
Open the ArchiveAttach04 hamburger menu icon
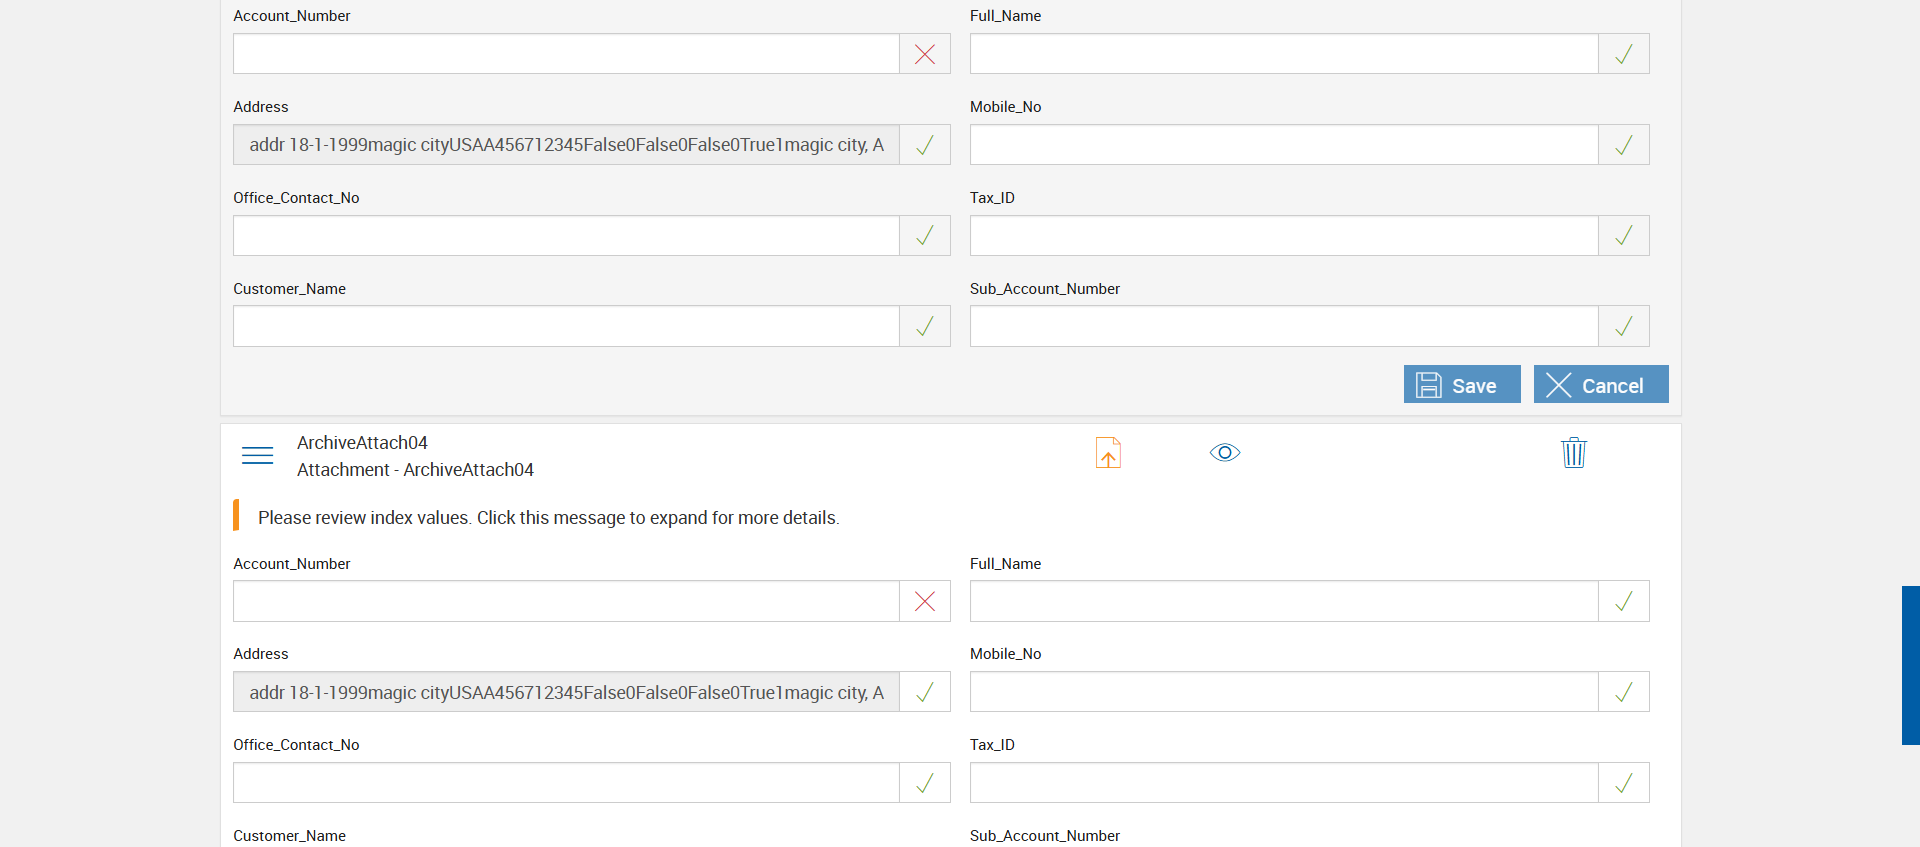point(257,456)
